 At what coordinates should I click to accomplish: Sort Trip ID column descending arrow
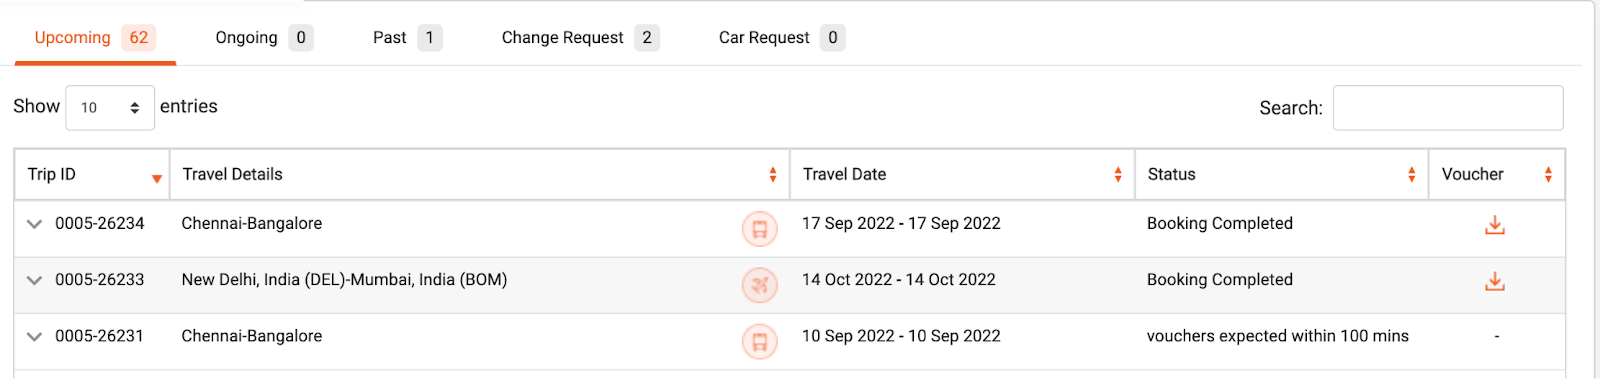pos(157,179)
